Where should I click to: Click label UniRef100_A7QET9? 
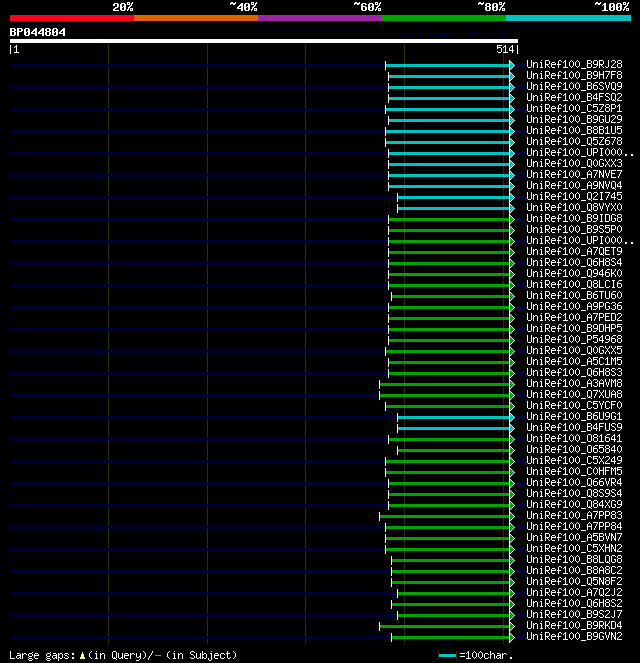(574, 251)
